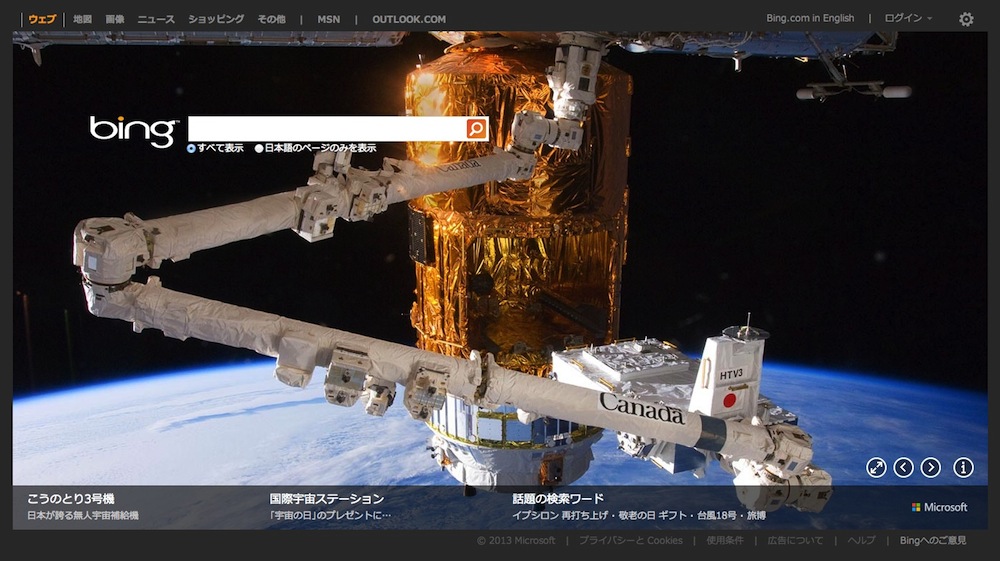Click into the Bing search box
Viewport: 1000px width, 561px height.
coord(326,129)
